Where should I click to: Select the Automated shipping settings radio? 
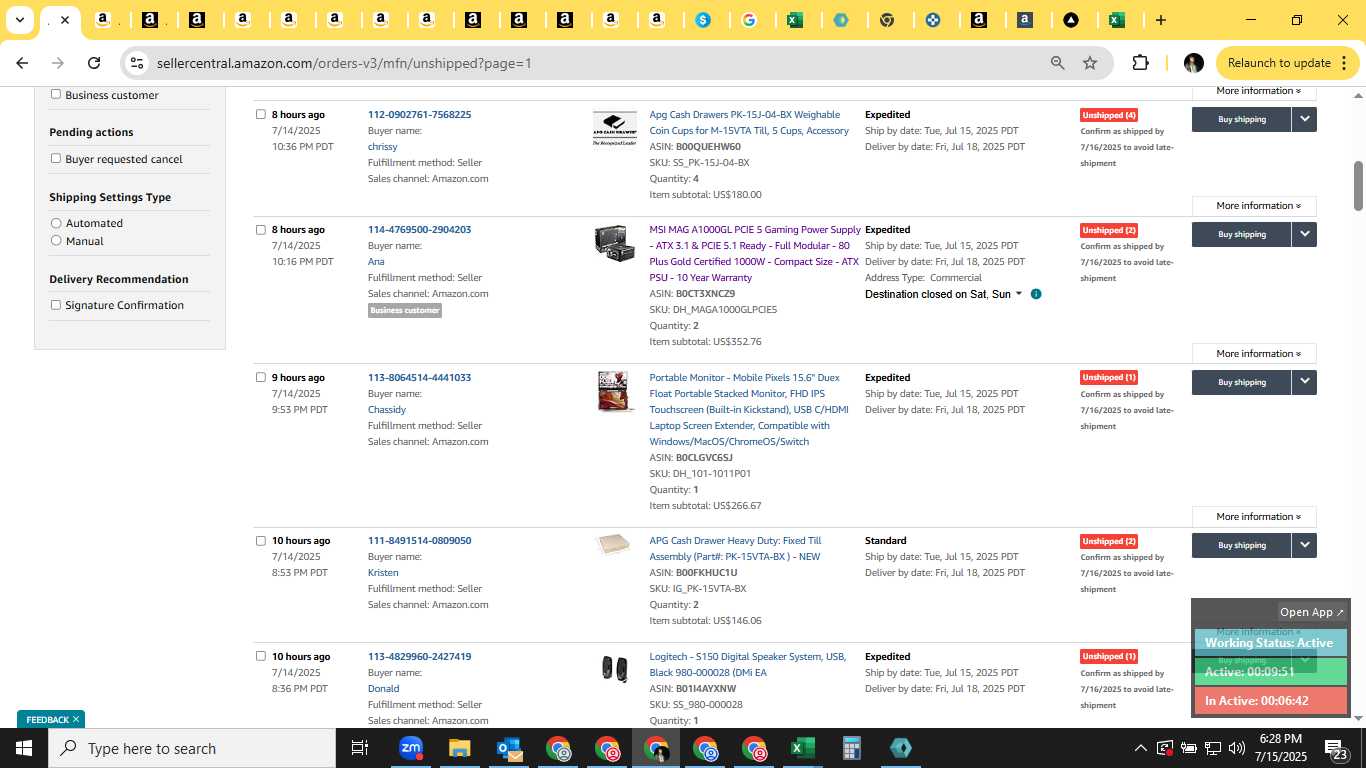point(56,223)
